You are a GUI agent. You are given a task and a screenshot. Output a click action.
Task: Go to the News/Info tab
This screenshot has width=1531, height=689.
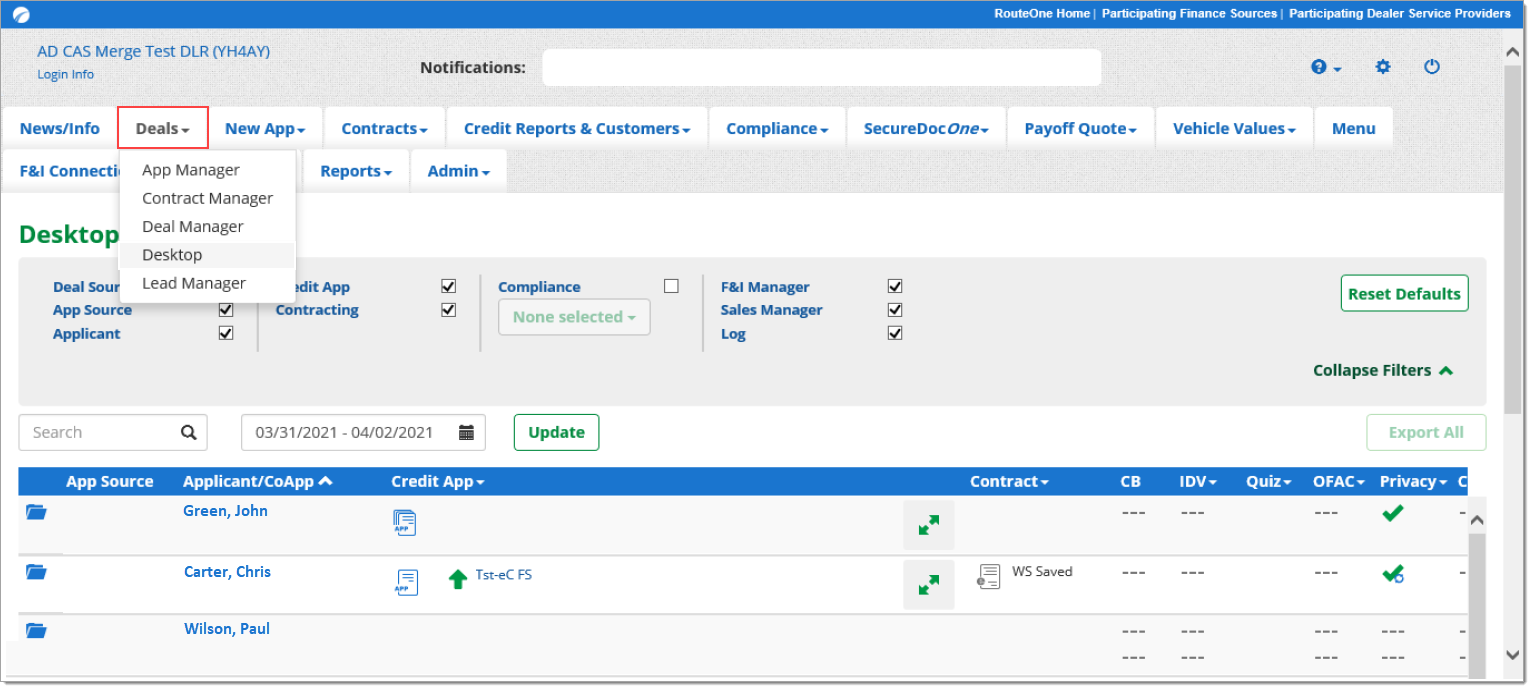(60, 128)
